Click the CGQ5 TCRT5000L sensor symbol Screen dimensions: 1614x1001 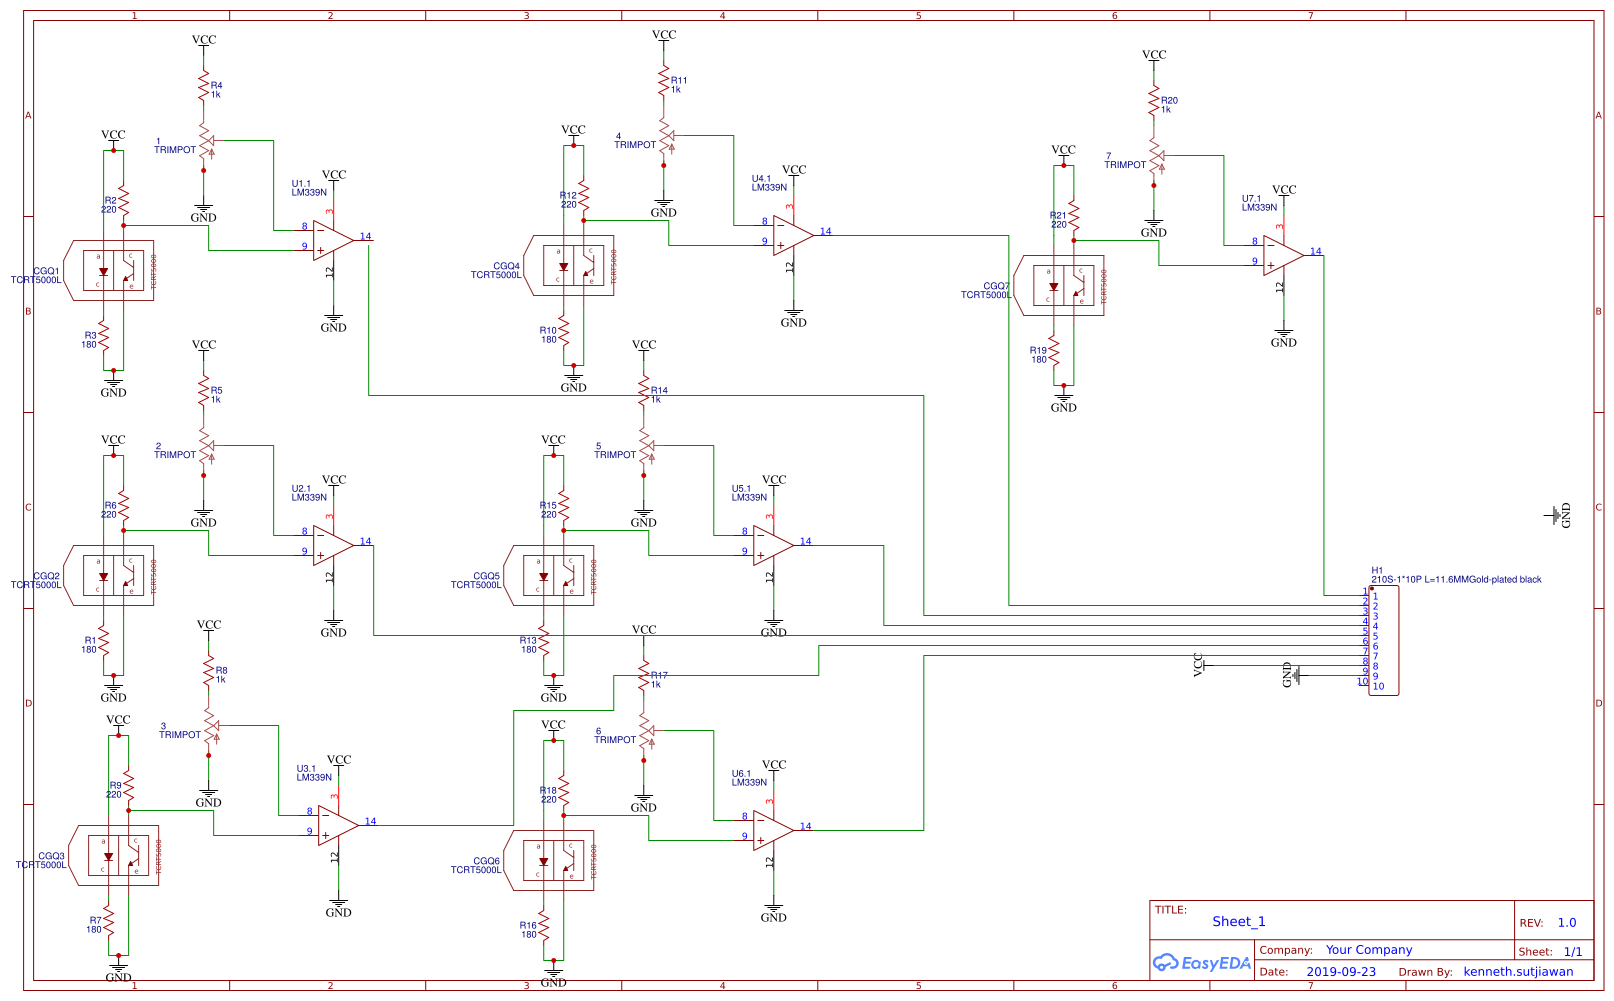551,575
